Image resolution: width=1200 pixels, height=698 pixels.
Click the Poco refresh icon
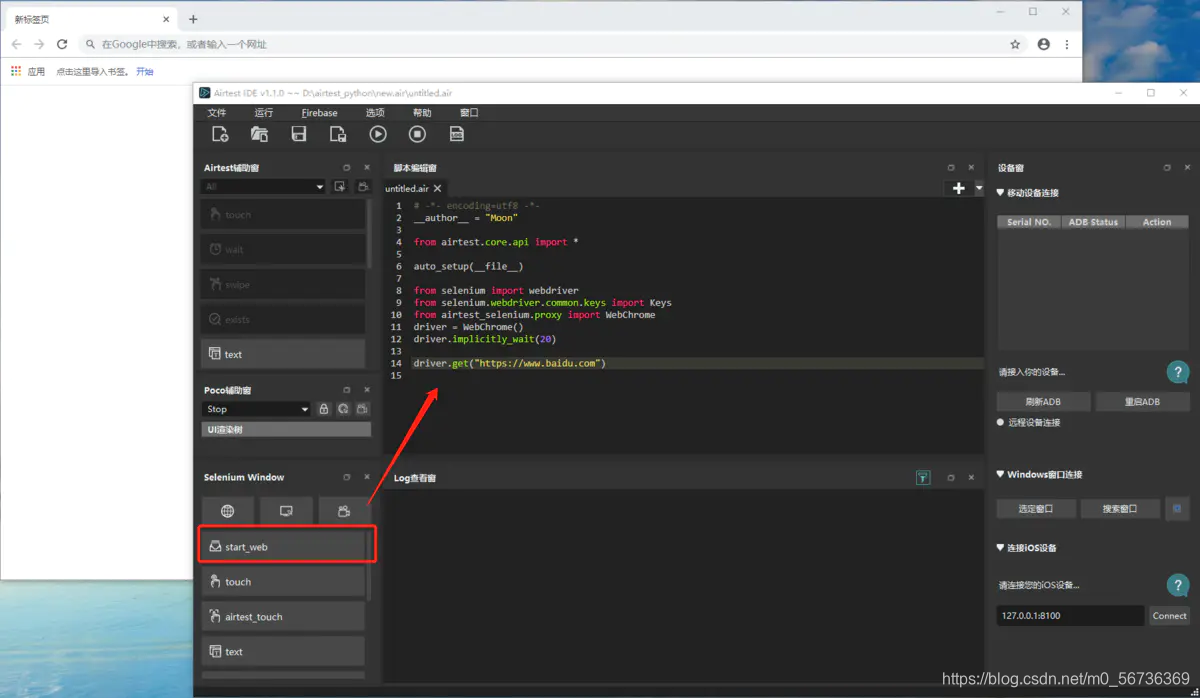click(x=343, y=409)
